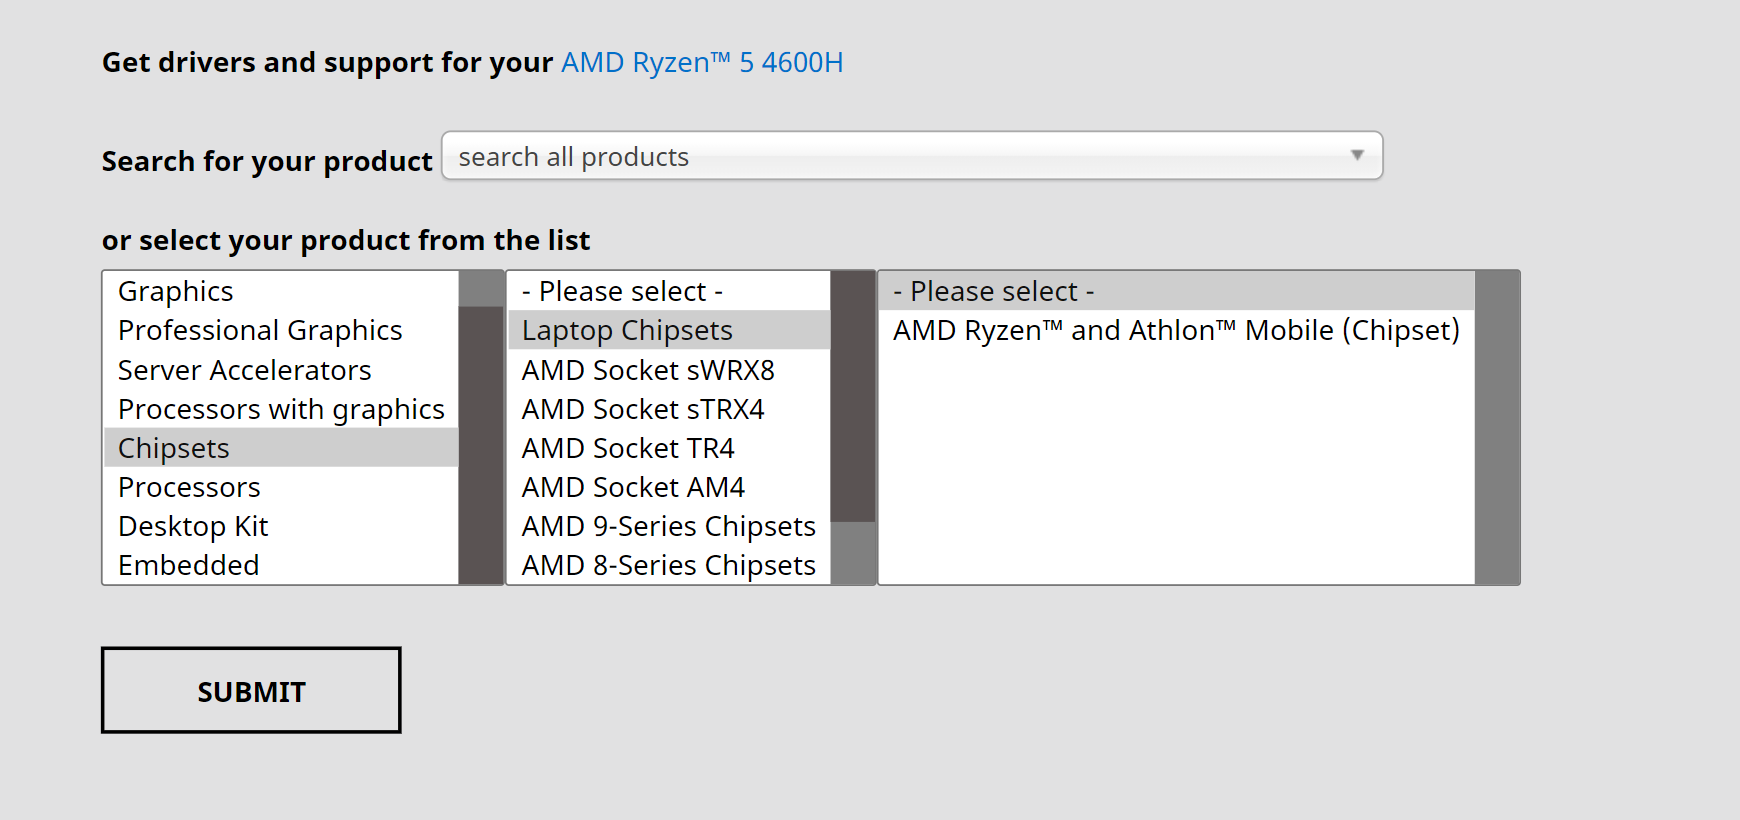Click the third list scrollbar track
Screen dimensions: 1740x820
coord(1497,428)
